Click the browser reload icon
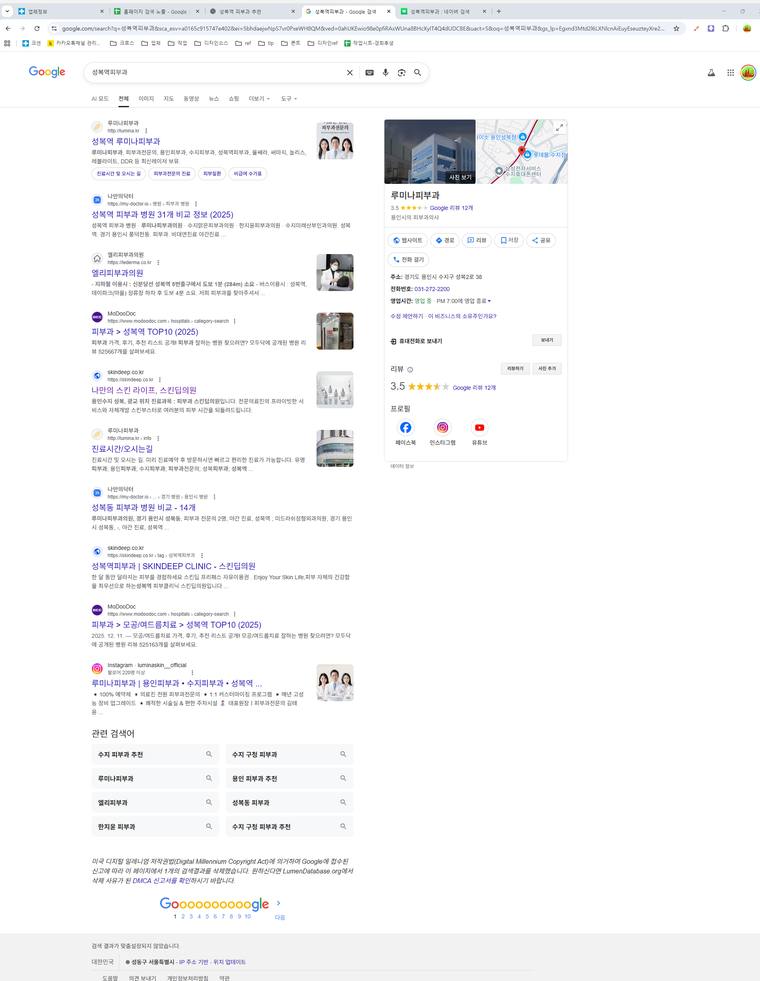 click(37, 28)
